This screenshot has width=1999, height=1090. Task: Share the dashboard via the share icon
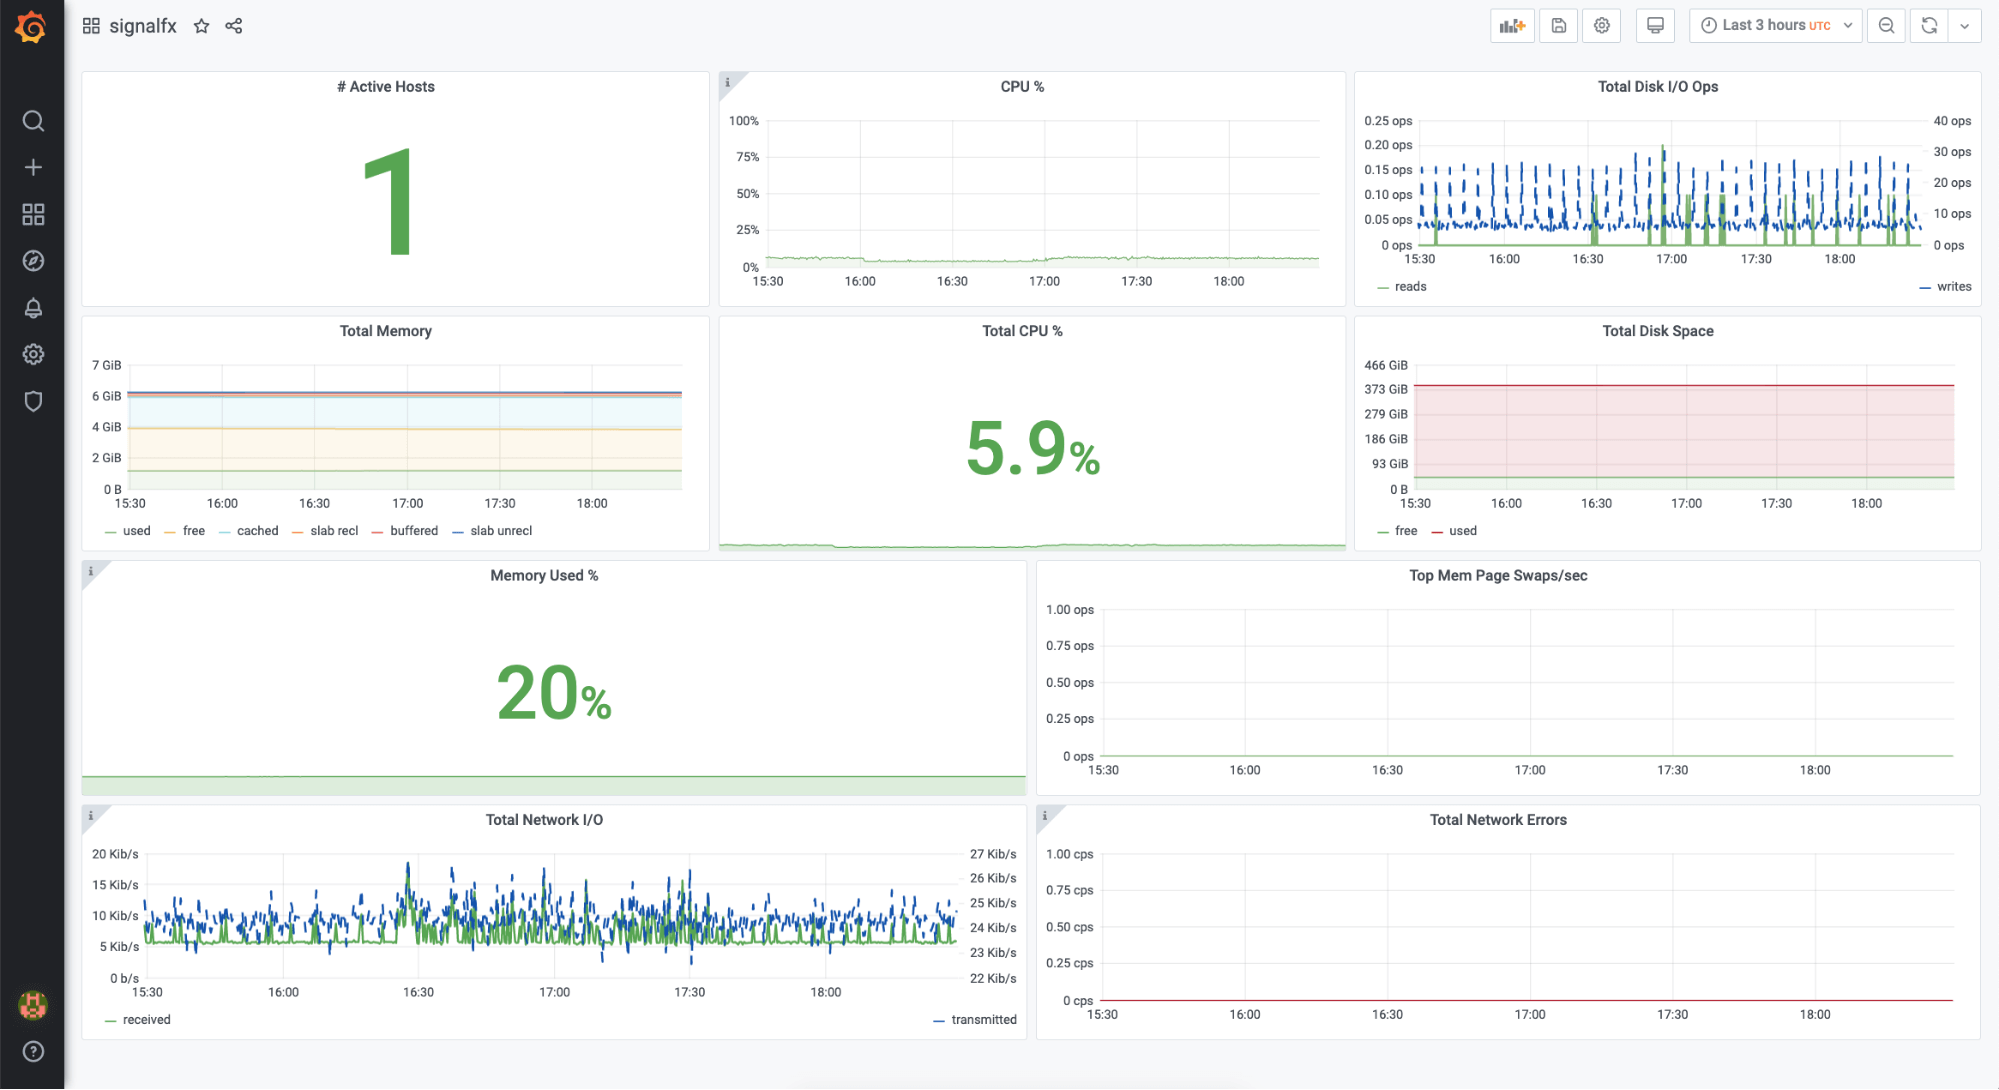pyautogui.click(x=234, y=26)
